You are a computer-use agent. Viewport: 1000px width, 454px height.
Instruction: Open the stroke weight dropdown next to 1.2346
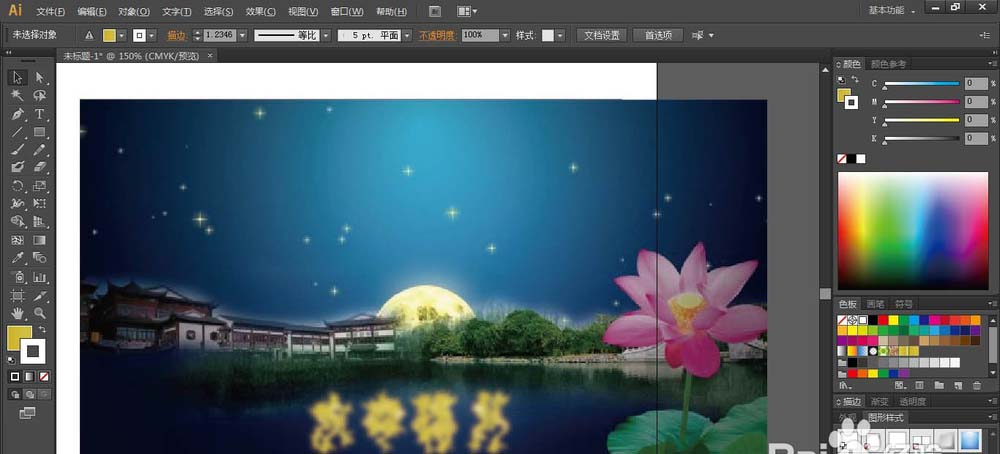tap(242, 36)
